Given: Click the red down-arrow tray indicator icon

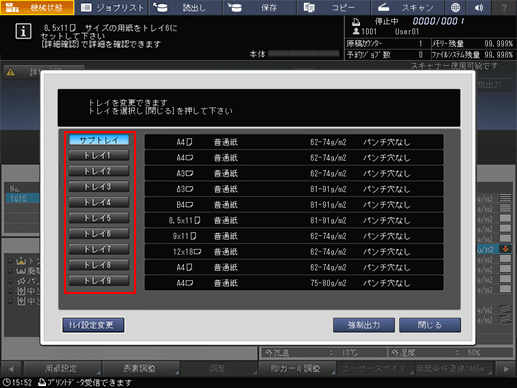Looking at the screenshot, I should tap(505, 249).
